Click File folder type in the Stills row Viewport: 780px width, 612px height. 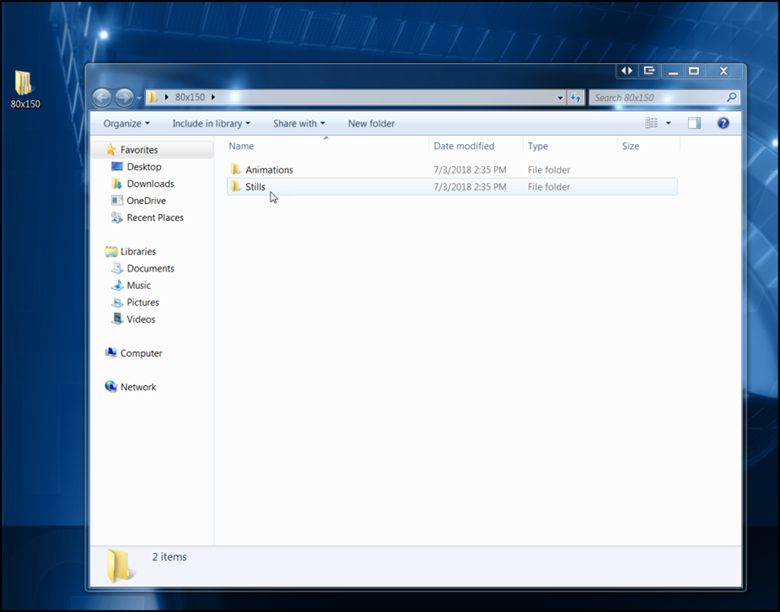point(549,187)
